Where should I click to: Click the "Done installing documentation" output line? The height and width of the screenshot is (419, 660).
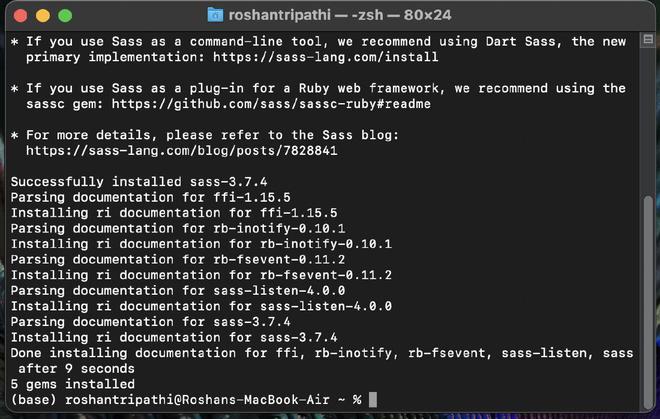tap(320, 352)
